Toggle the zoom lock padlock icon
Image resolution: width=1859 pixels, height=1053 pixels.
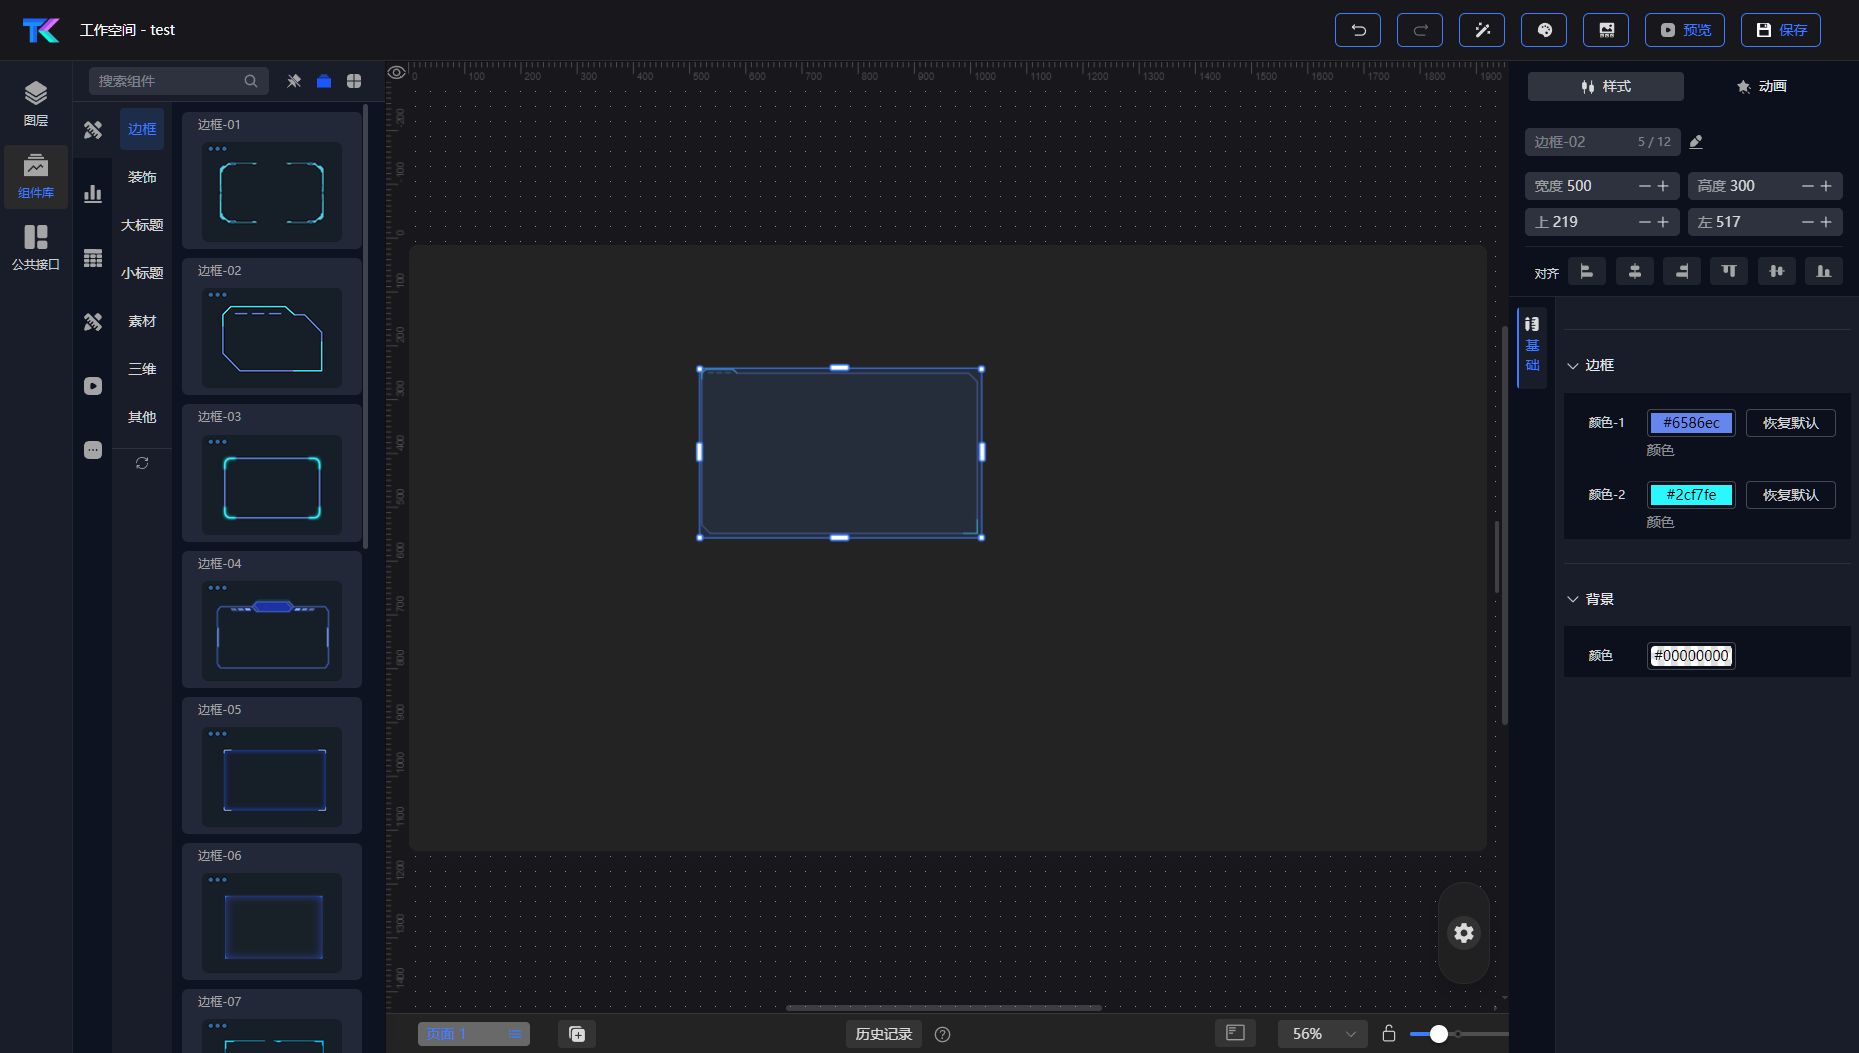(x=1389, y=1033)
